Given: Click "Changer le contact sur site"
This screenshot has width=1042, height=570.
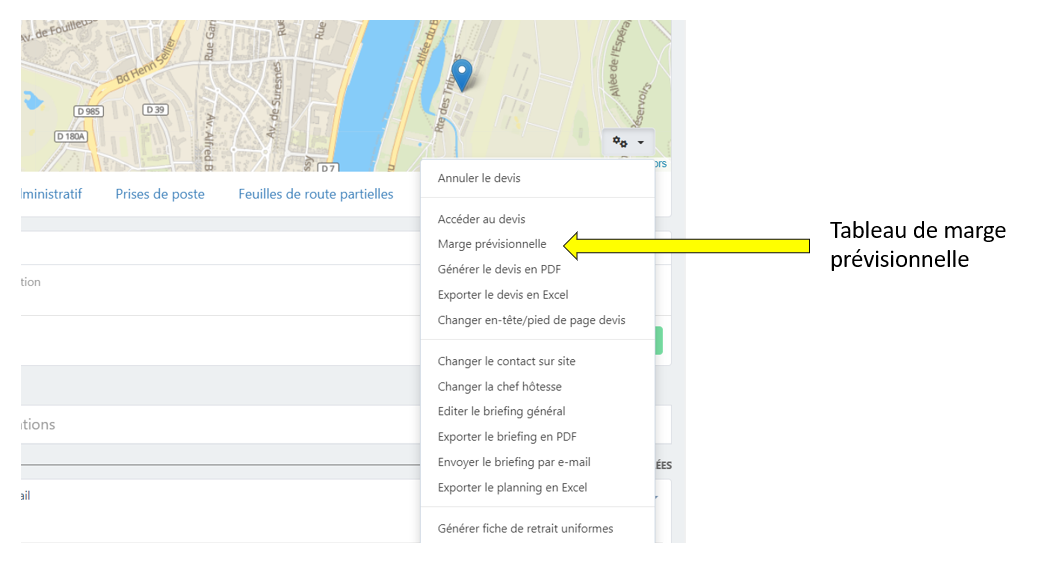Looking at the screenshot, I should tap(506, 361).
